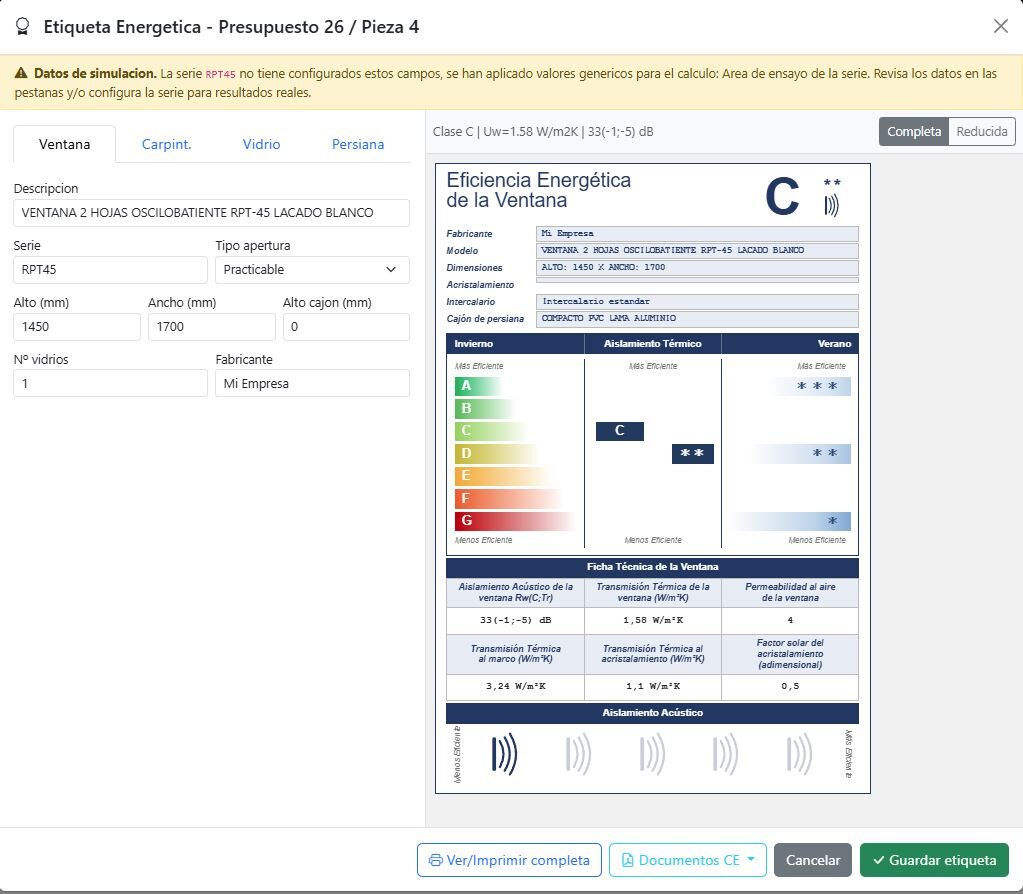Expand the Documentos CE dropdown arrow
This screenshot has width=1023, height=894.
tap(750, 859)
